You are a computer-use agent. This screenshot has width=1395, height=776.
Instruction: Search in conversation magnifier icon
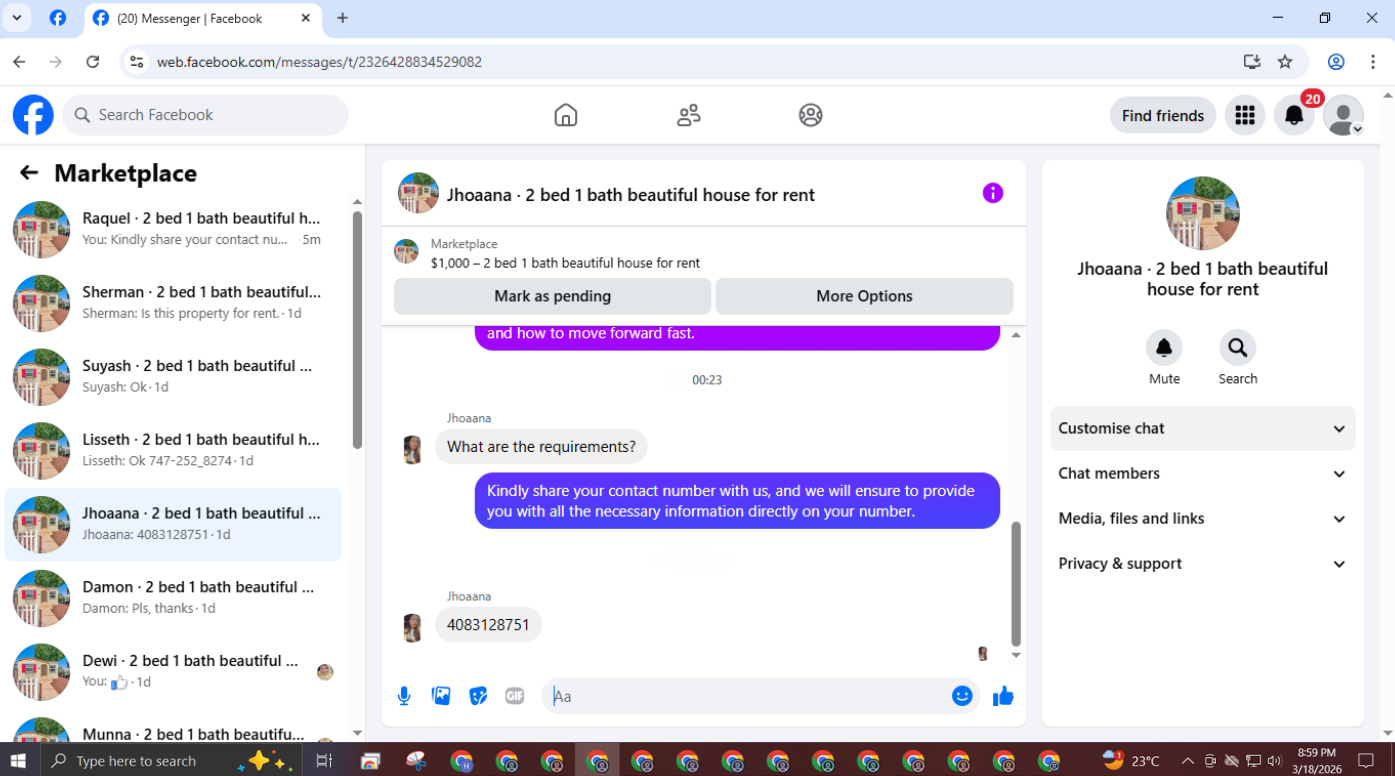[1238, 348]
